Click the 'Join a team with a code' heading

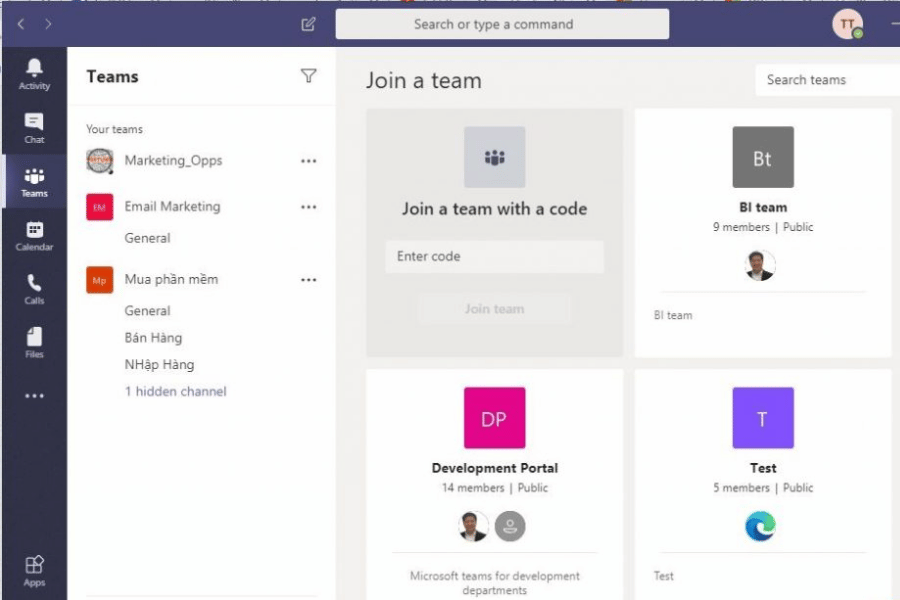(x=494, y=209)
